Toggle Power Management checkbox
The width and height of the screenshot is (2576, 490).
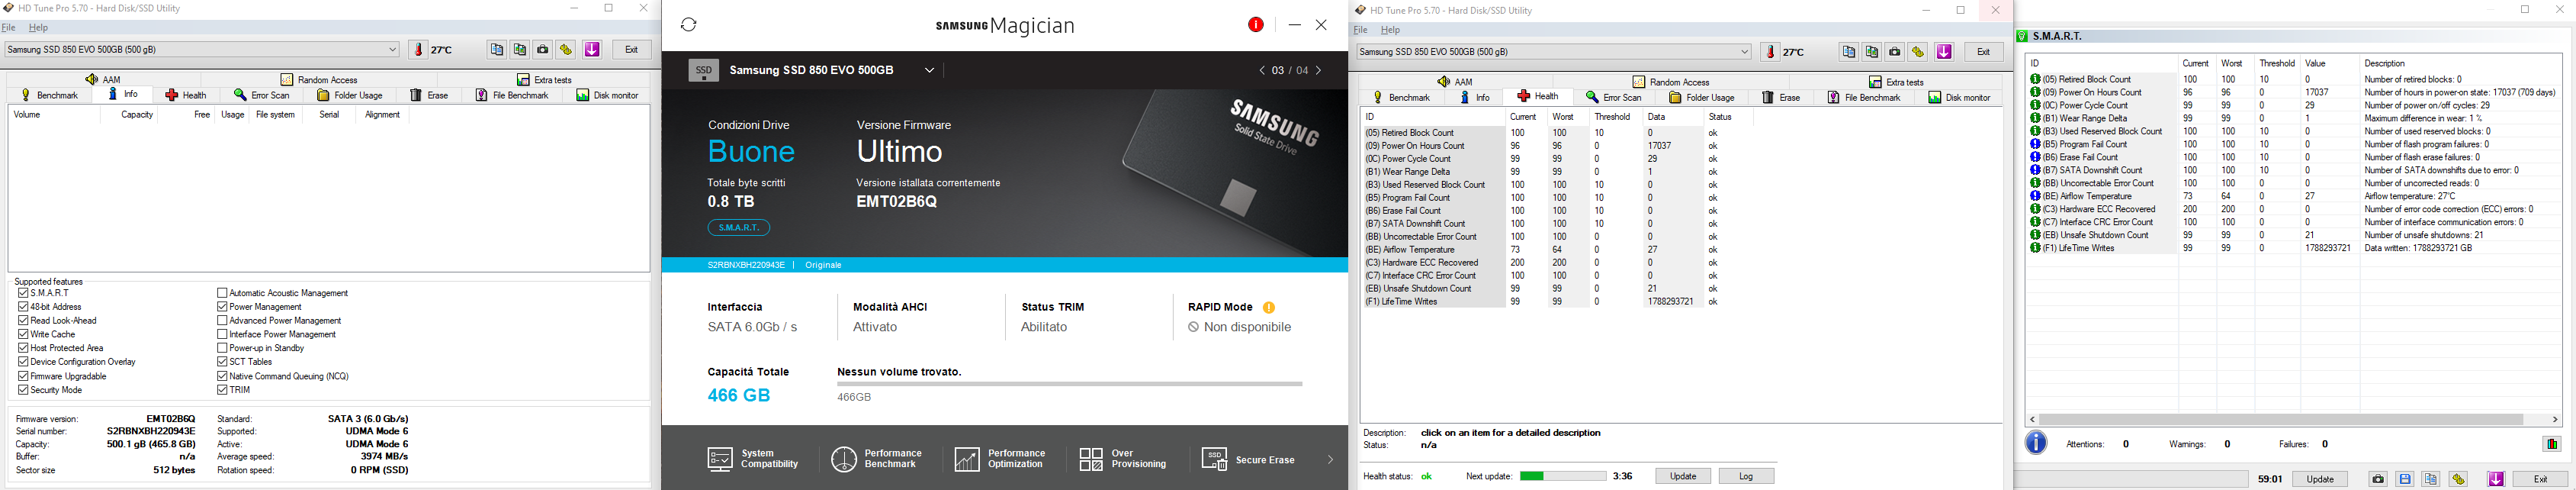coord(222,307)
